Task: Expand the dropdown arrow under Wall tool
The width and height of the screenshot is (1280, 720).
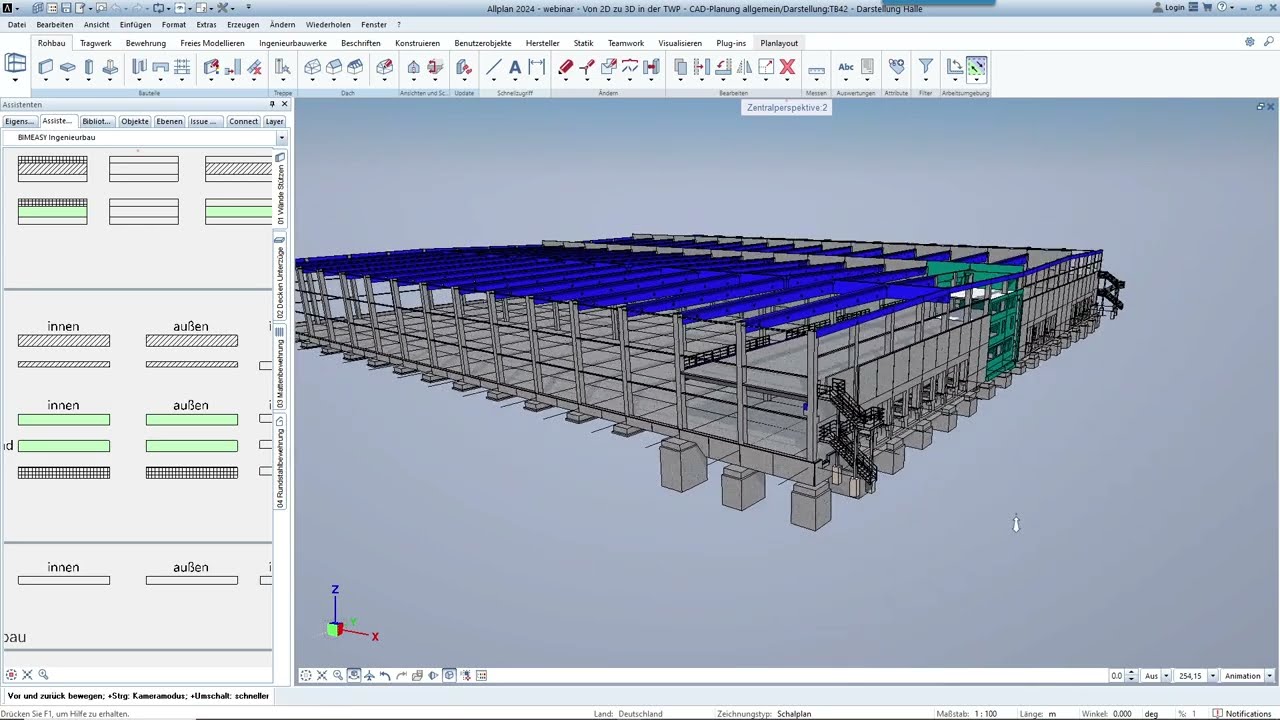Action: [46, 80]
